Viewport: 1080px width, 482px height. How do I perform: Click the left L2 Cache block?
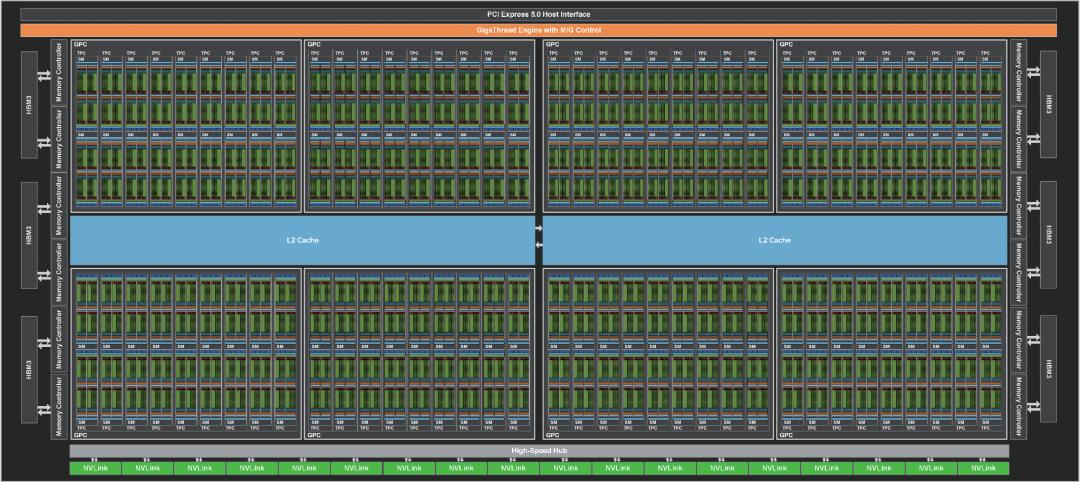(x=302, y=240)
